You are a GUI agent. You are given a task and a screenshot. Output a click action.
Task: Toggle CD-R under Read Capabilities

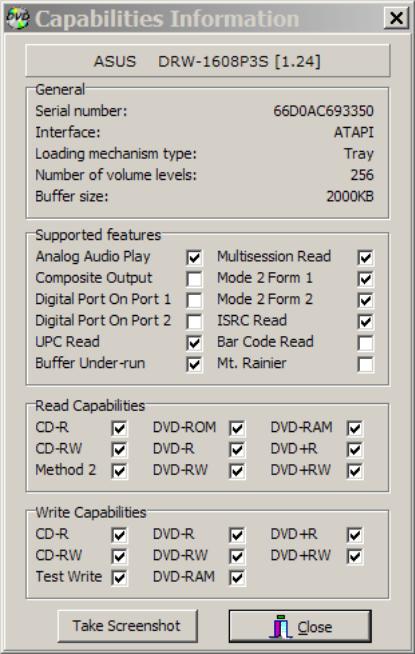click(x=119, y=428)
